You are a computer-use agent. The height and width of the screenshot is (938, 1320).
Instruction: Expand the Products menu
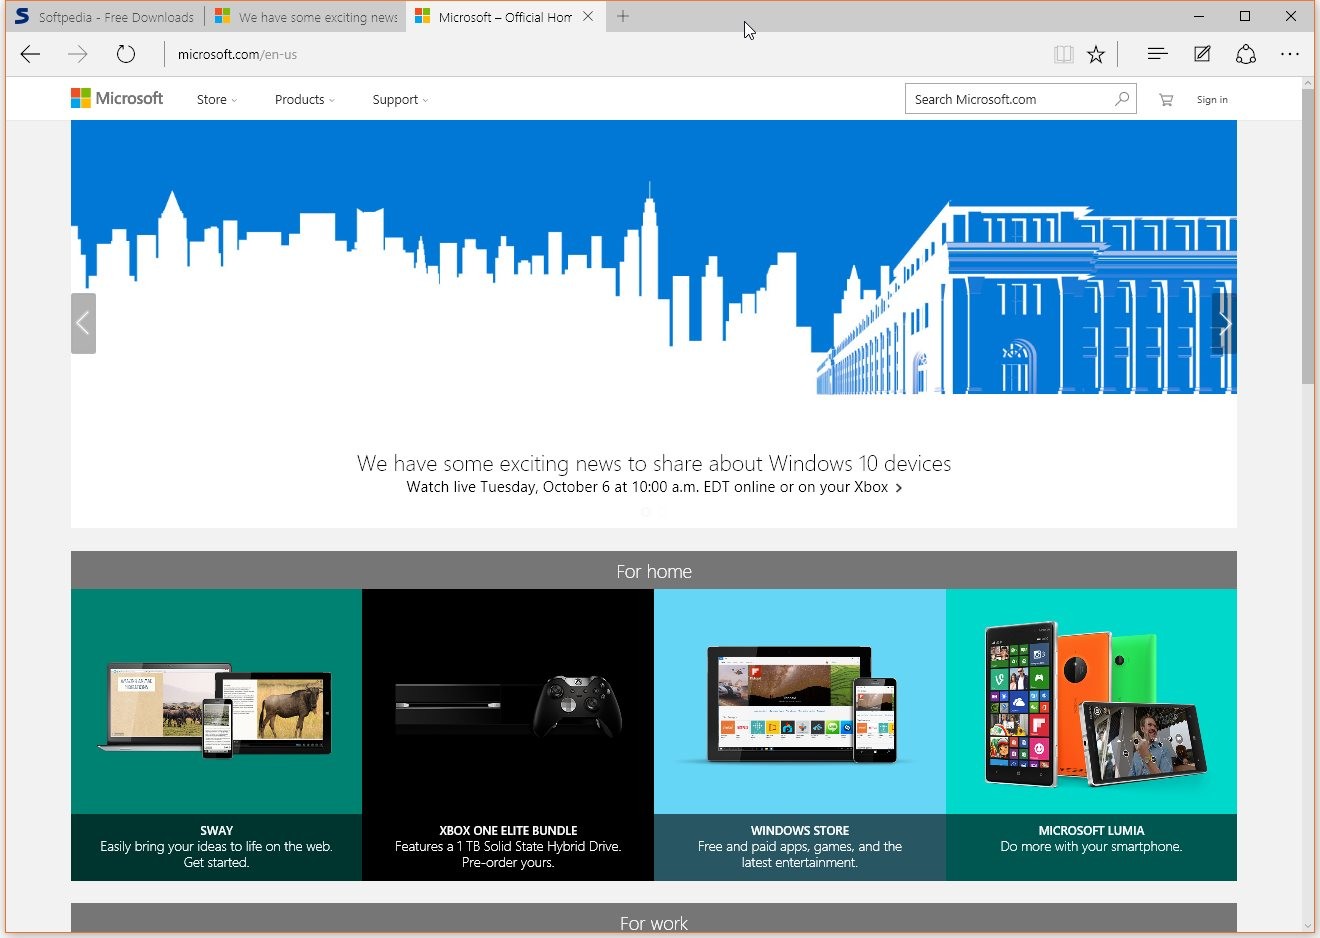click(305, 100)
